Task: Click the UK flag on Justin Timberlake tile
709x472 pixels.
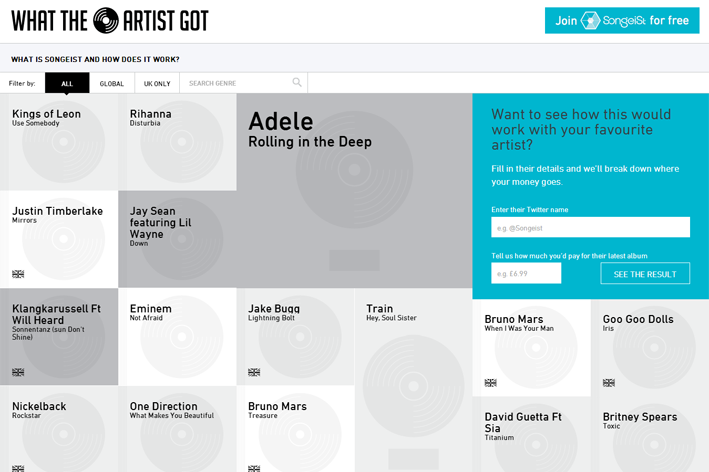Action: [x=18, y=274]
